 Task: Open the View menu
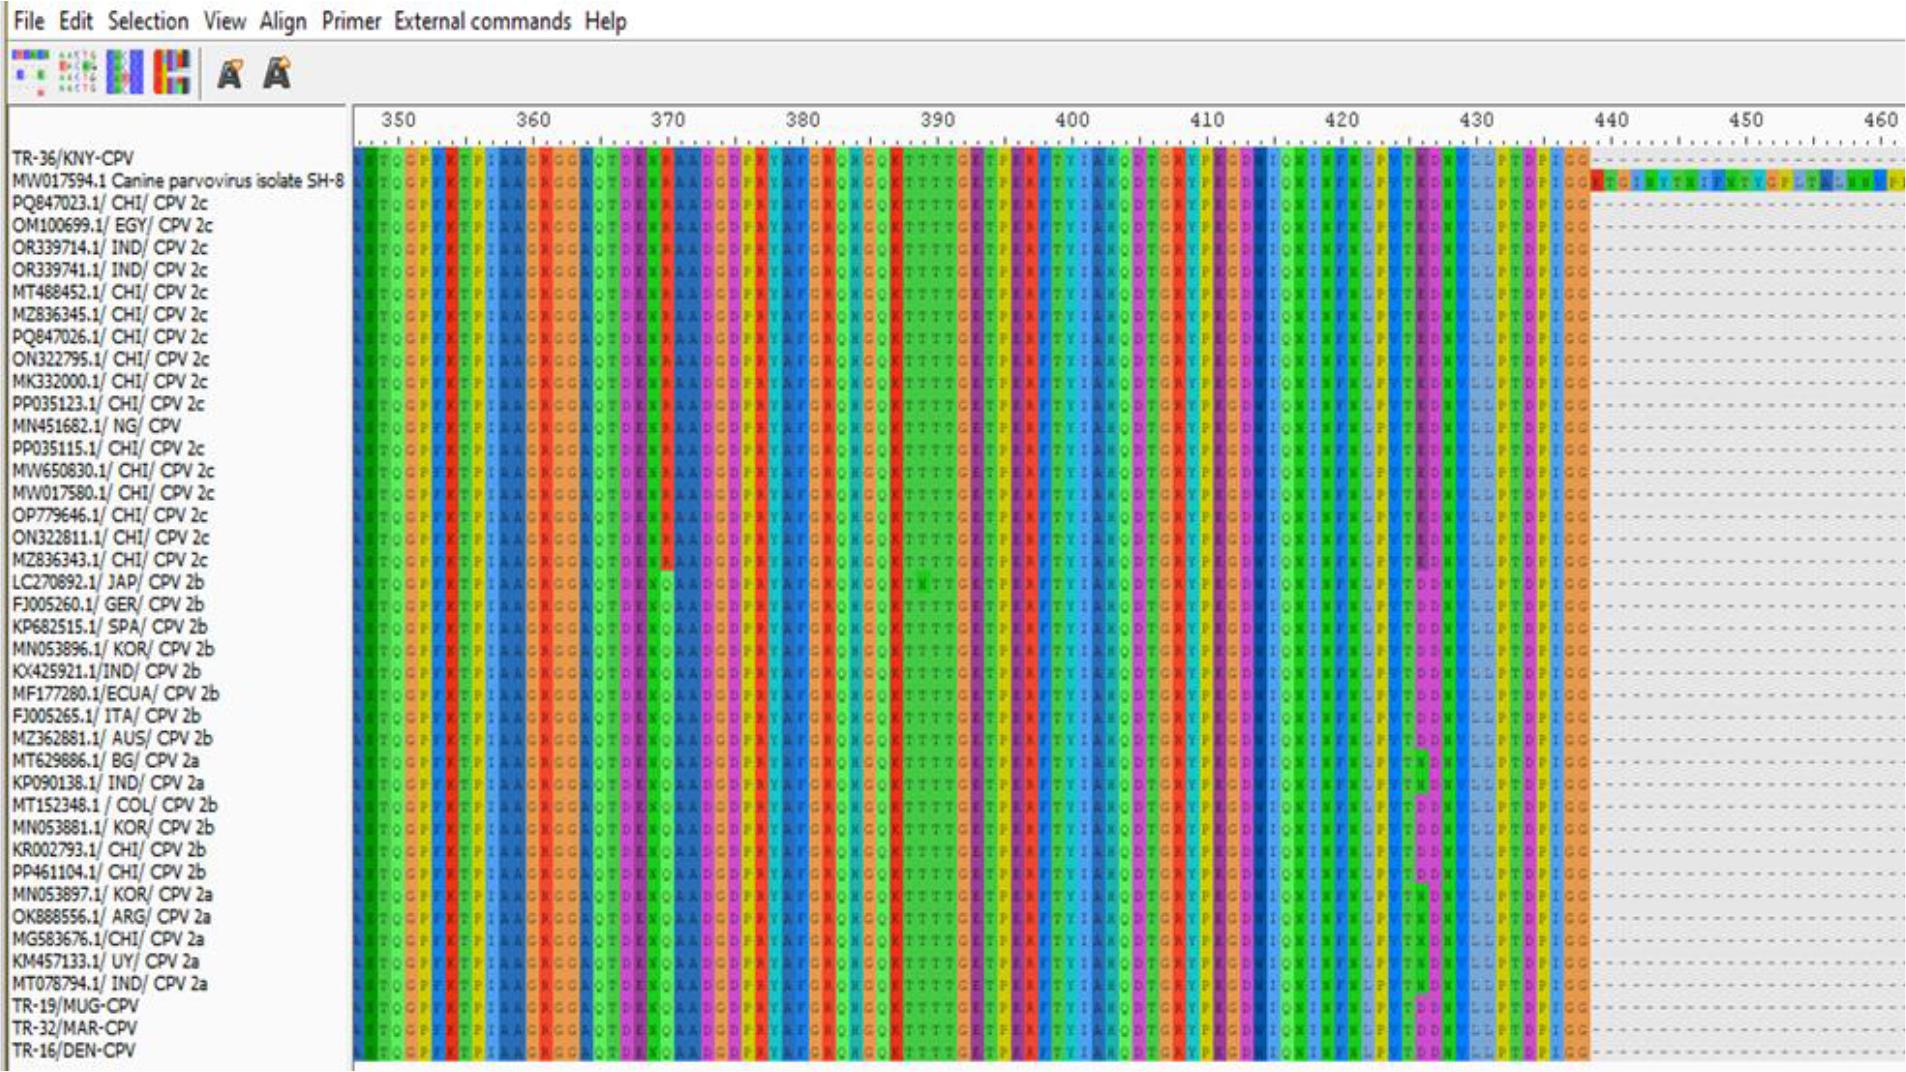coord(224,21)
